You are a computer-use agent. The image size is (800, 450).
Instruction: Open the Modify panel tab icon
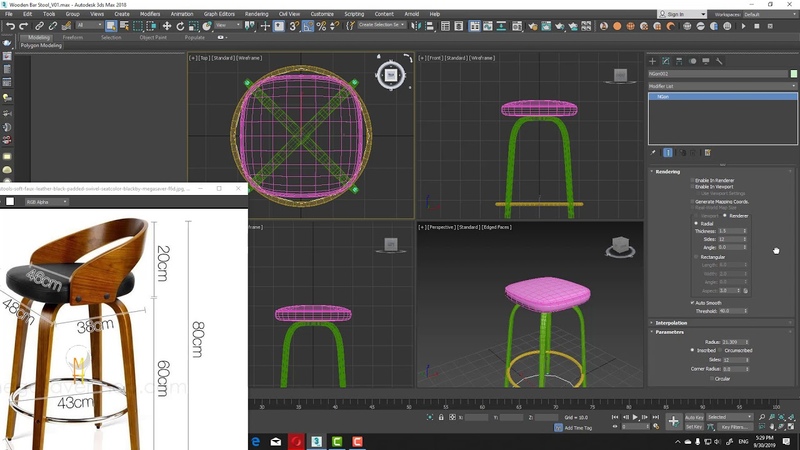(x=667, y=61)
